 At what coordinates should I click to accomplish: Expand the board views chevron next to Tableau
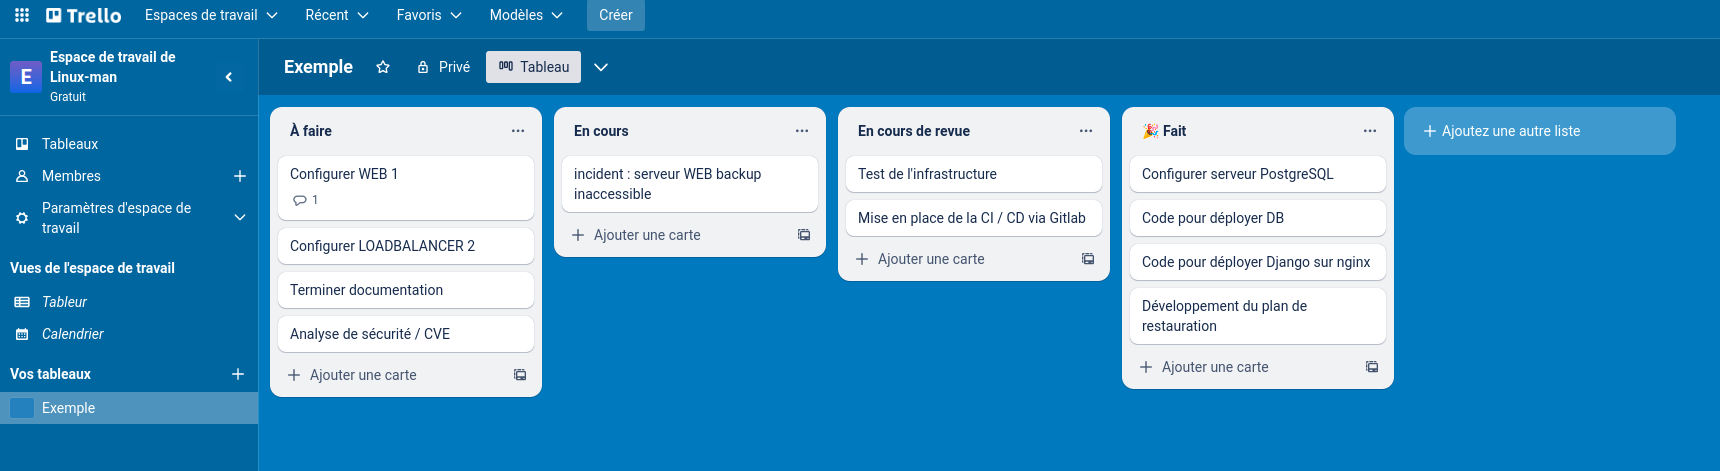[601, 67]
